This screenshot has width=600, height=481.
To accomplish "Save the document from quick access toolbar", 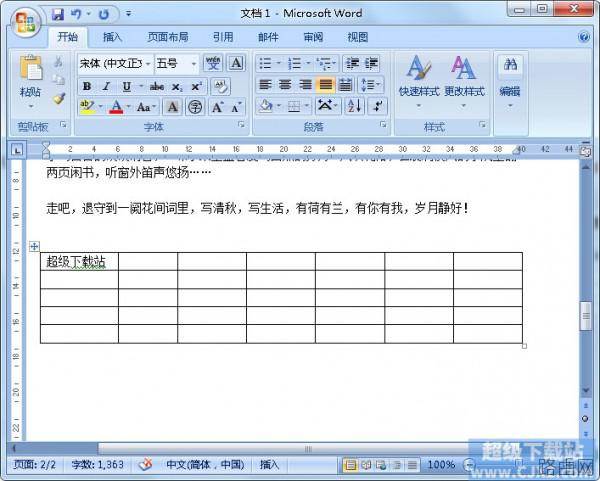I will point(58,15).
